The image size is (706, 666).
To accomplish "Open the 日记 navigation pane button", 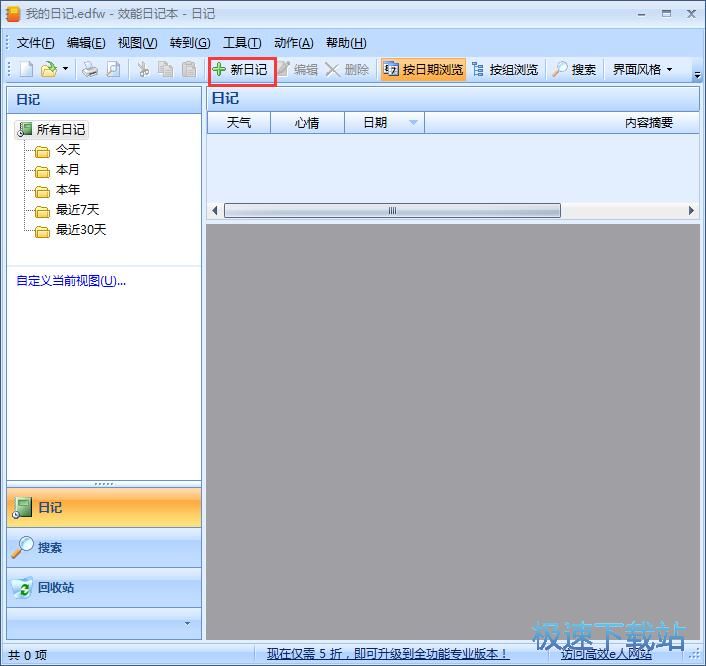I will (104, 507).
